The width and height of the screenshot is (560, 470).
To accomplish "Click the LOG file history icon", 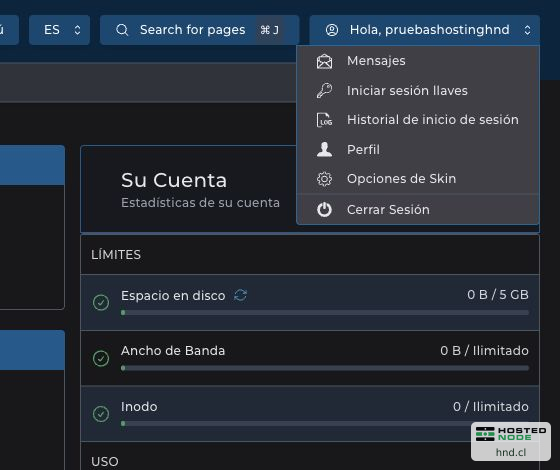I will (x=324, y=120).
